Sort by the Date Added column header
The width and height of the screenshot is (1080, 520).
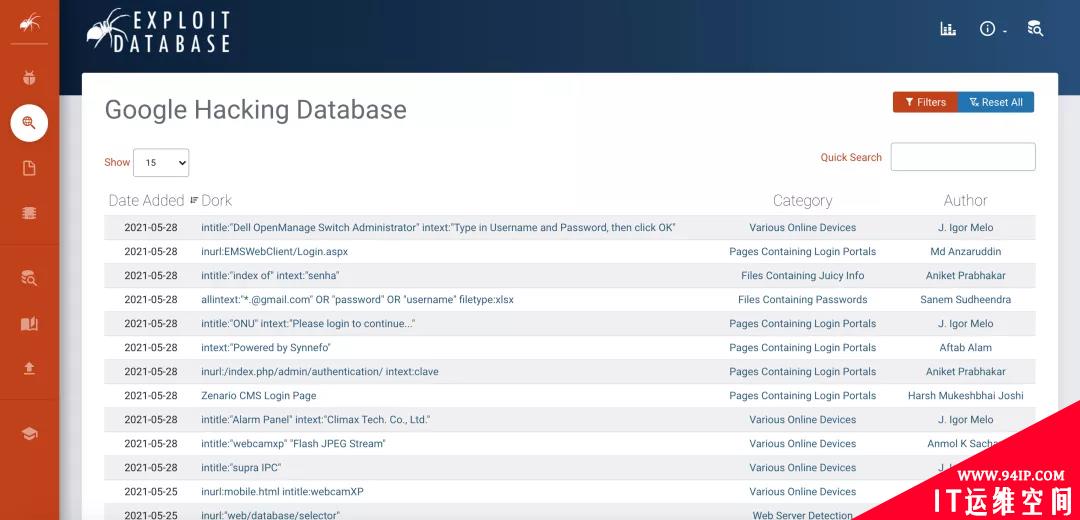coord(147,200)
